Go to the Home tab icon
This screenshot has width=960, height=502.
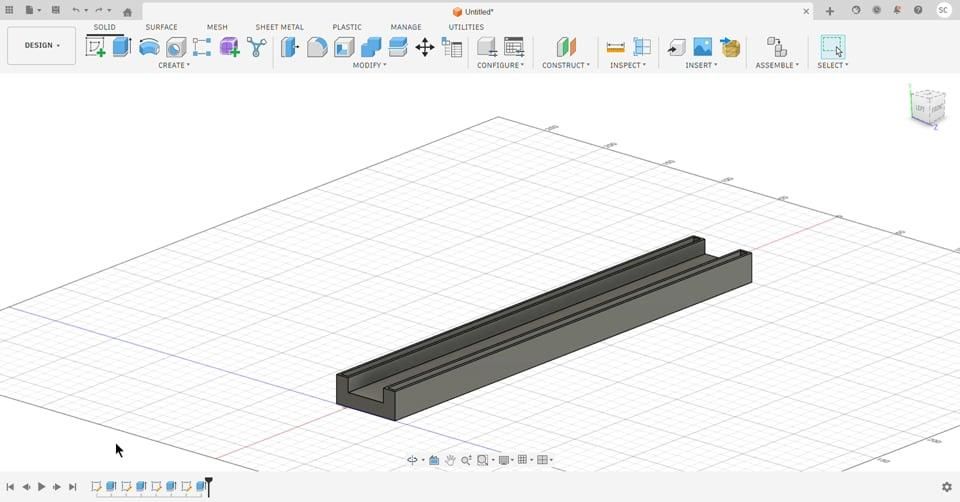pos(127,12)
